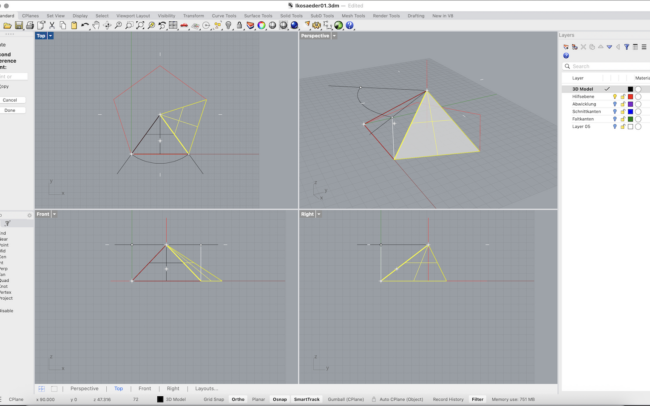The width and height of the screenshot is (650, 406).
Task: Toggle lock on the Schnittkanten layer
Action: tap(622, 111)
